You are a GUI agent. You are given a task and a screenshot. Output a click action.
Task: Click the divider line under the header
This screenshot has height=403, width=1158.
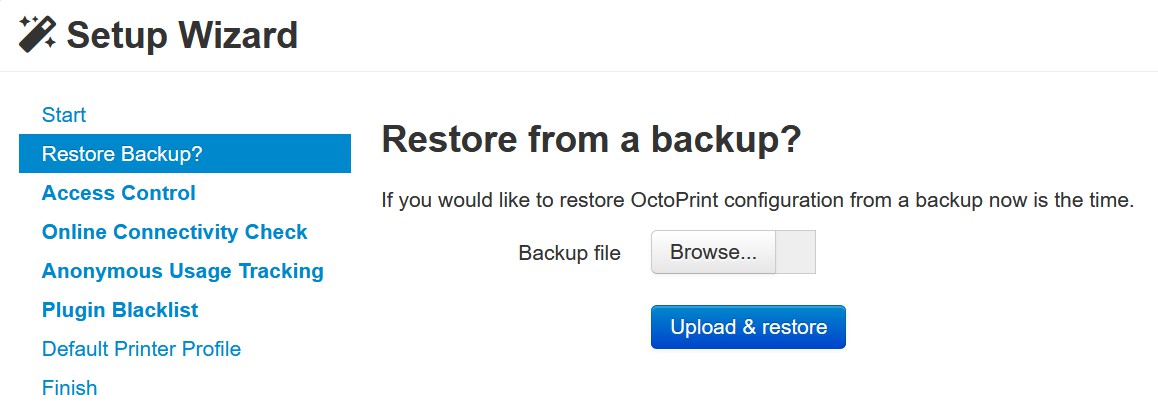point(579,72)
